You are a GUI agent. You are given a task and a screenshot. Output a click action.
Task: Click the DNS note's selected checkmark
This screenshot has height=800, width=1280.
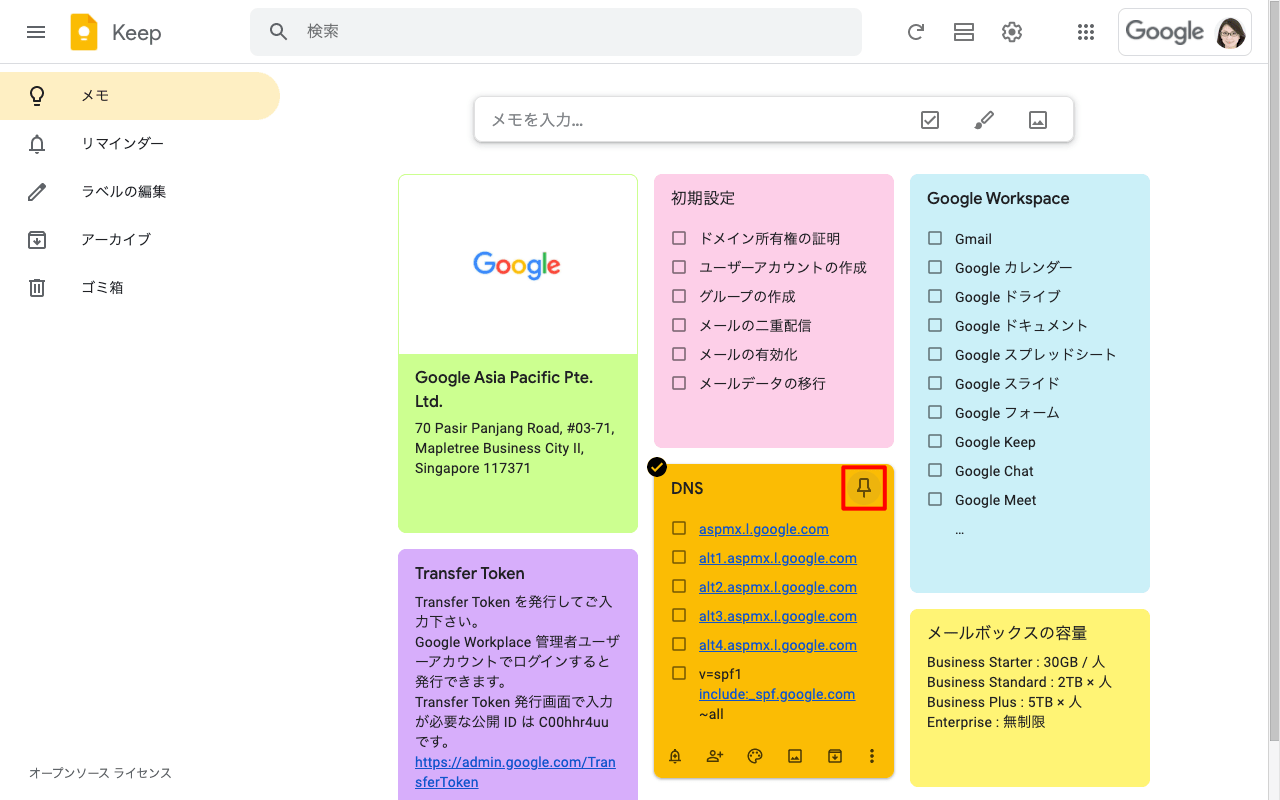click(657, 467)
